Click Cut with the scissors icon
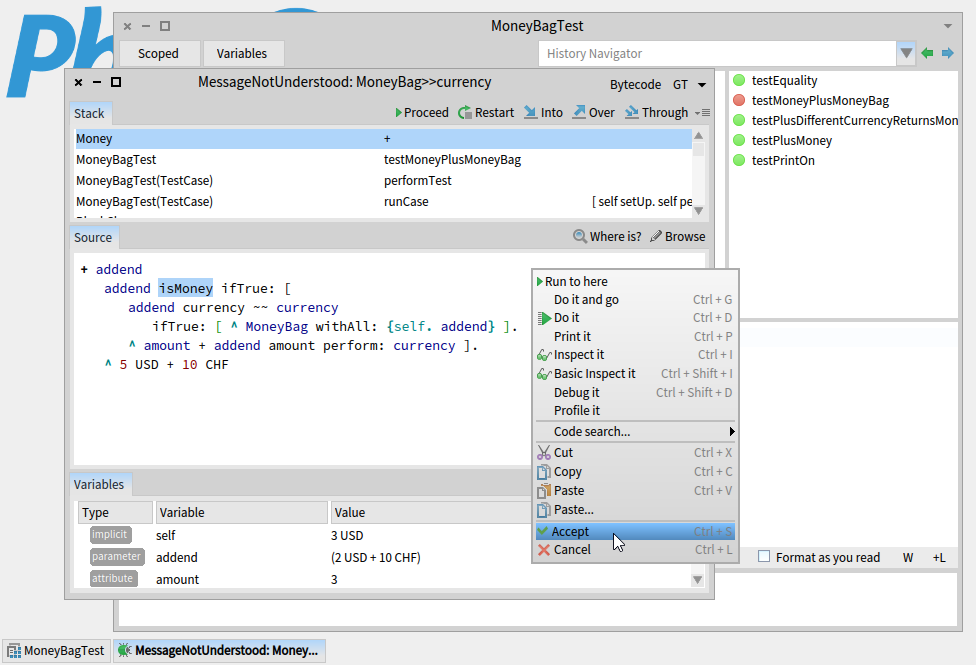 pos(635,453)
